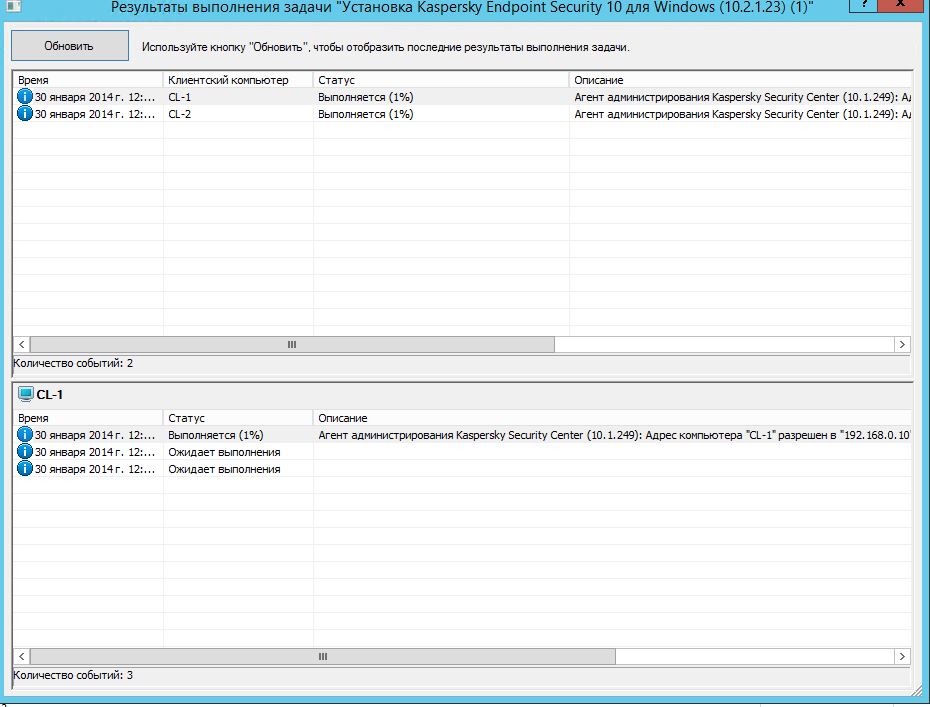Sort lower table by Описание column header
Viewport: 930px width, 707px height.
point(612,418)
